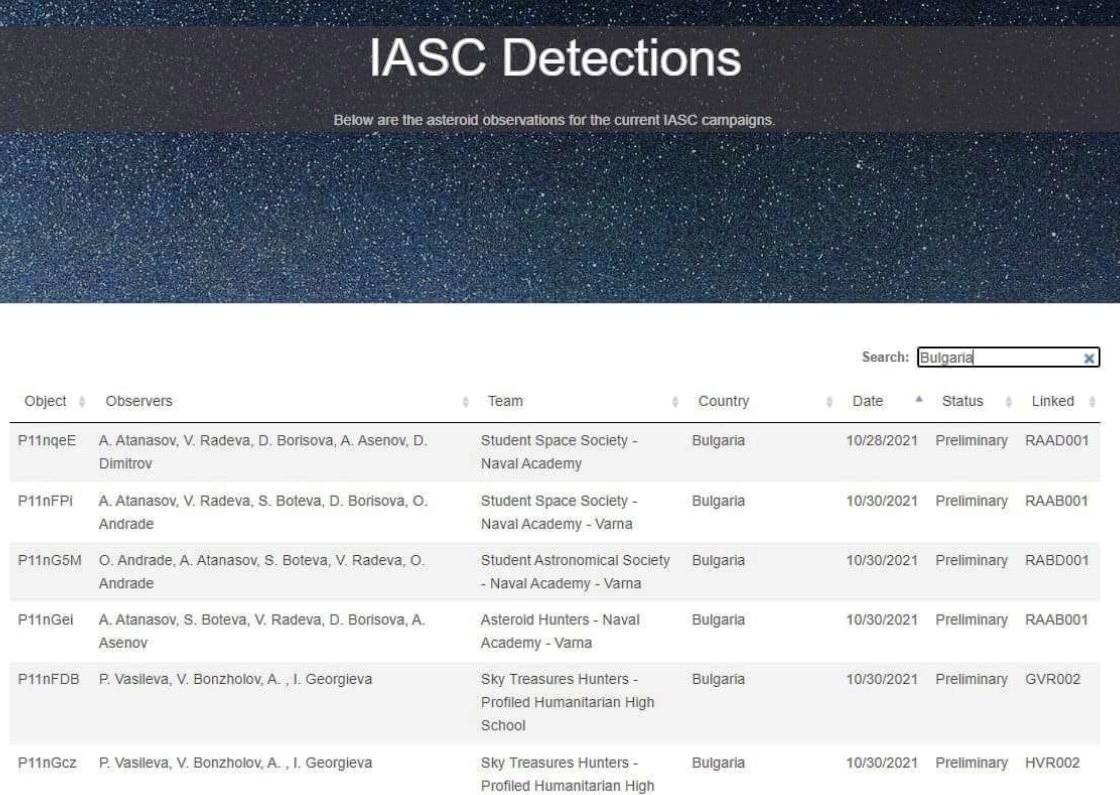
Task: Click the Student Space Society - Naval Academy team cell
Action: tap(559, 452)
